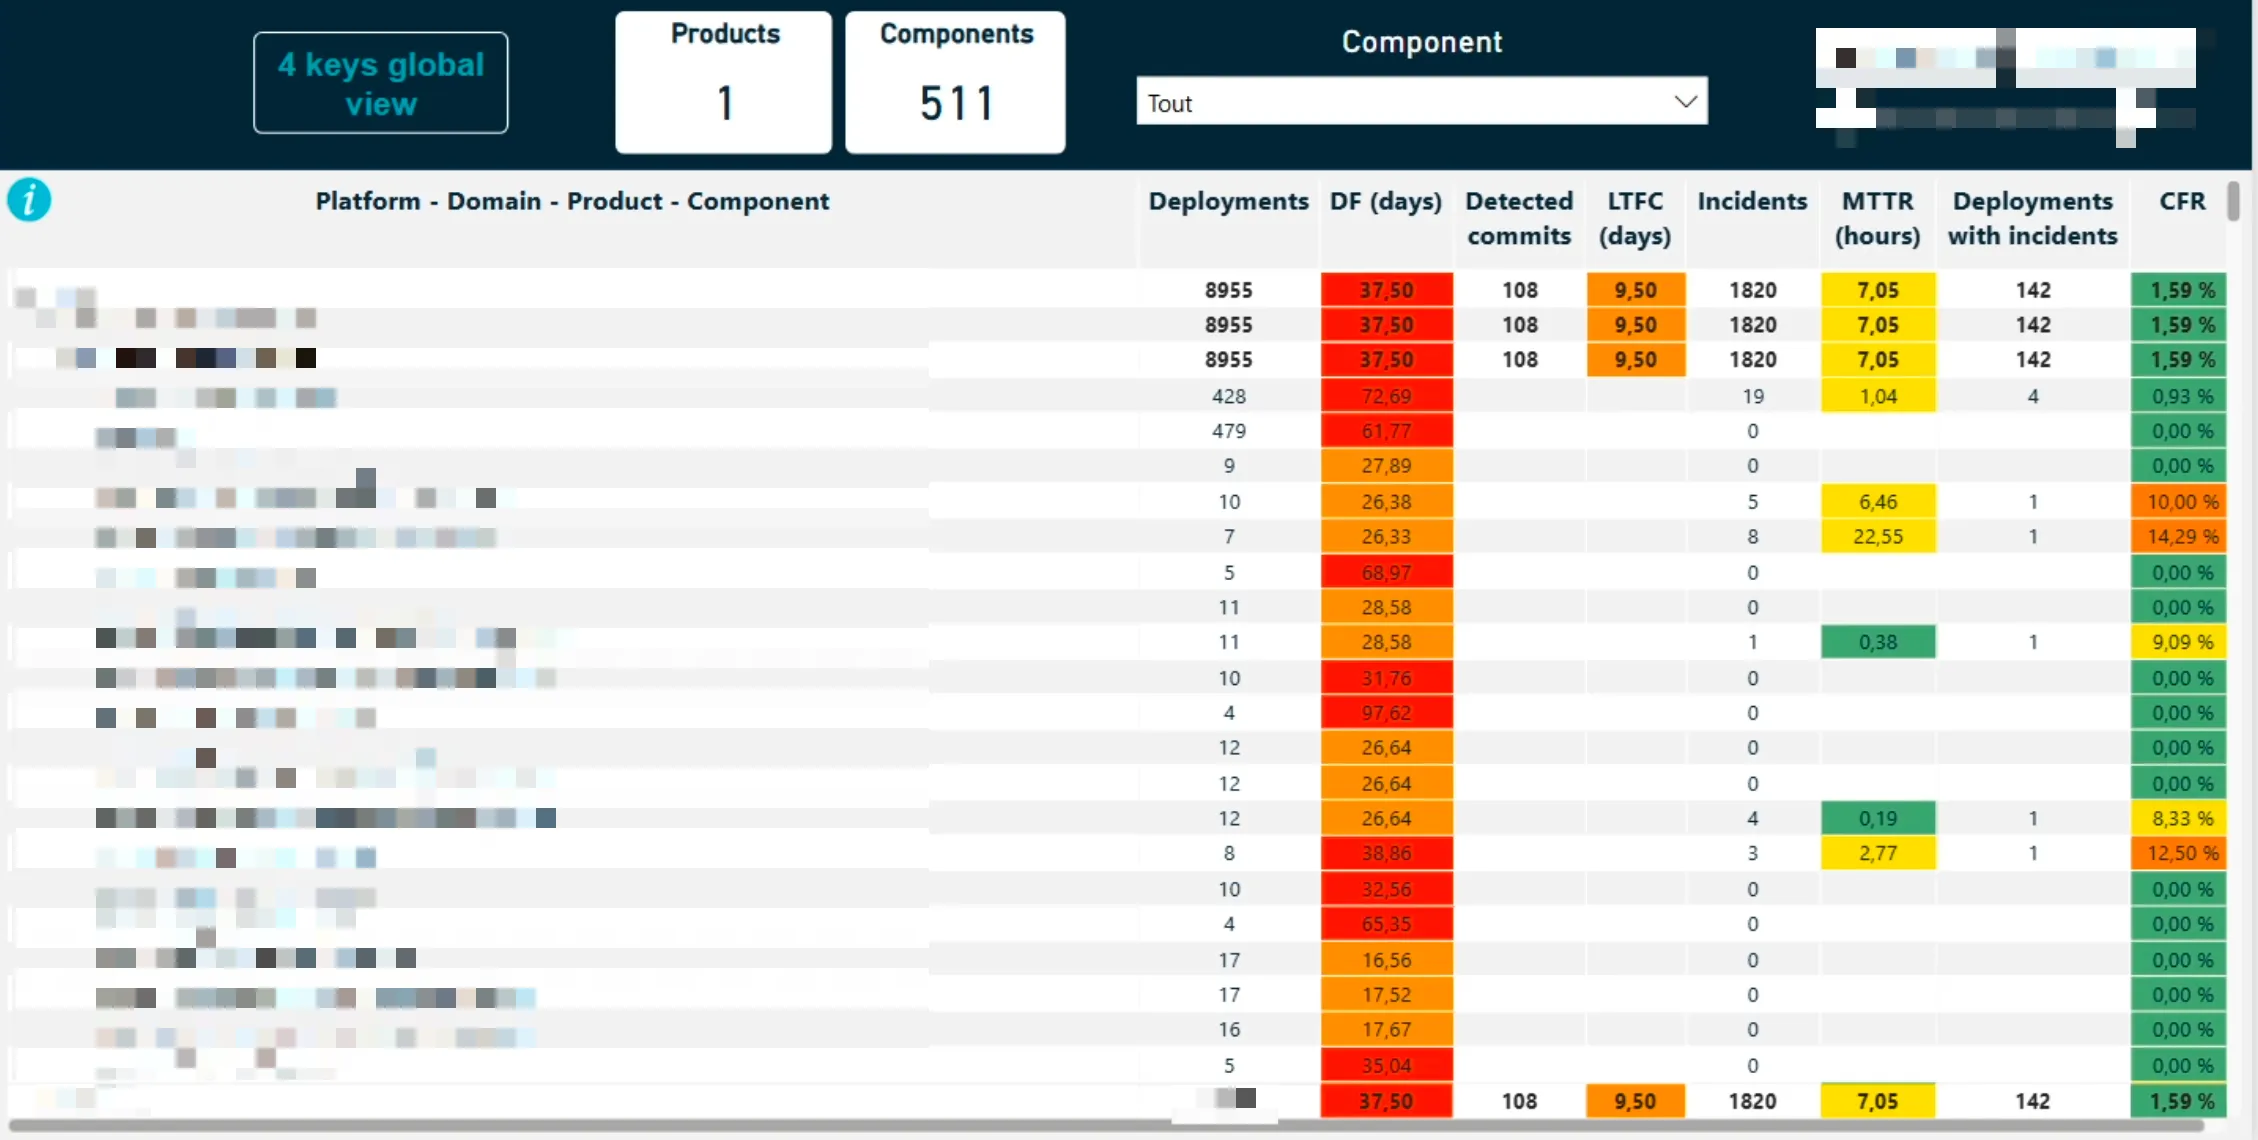Click the DF value 16,56
The width and height of the screenshot is (2258, 1140).
1386,960
